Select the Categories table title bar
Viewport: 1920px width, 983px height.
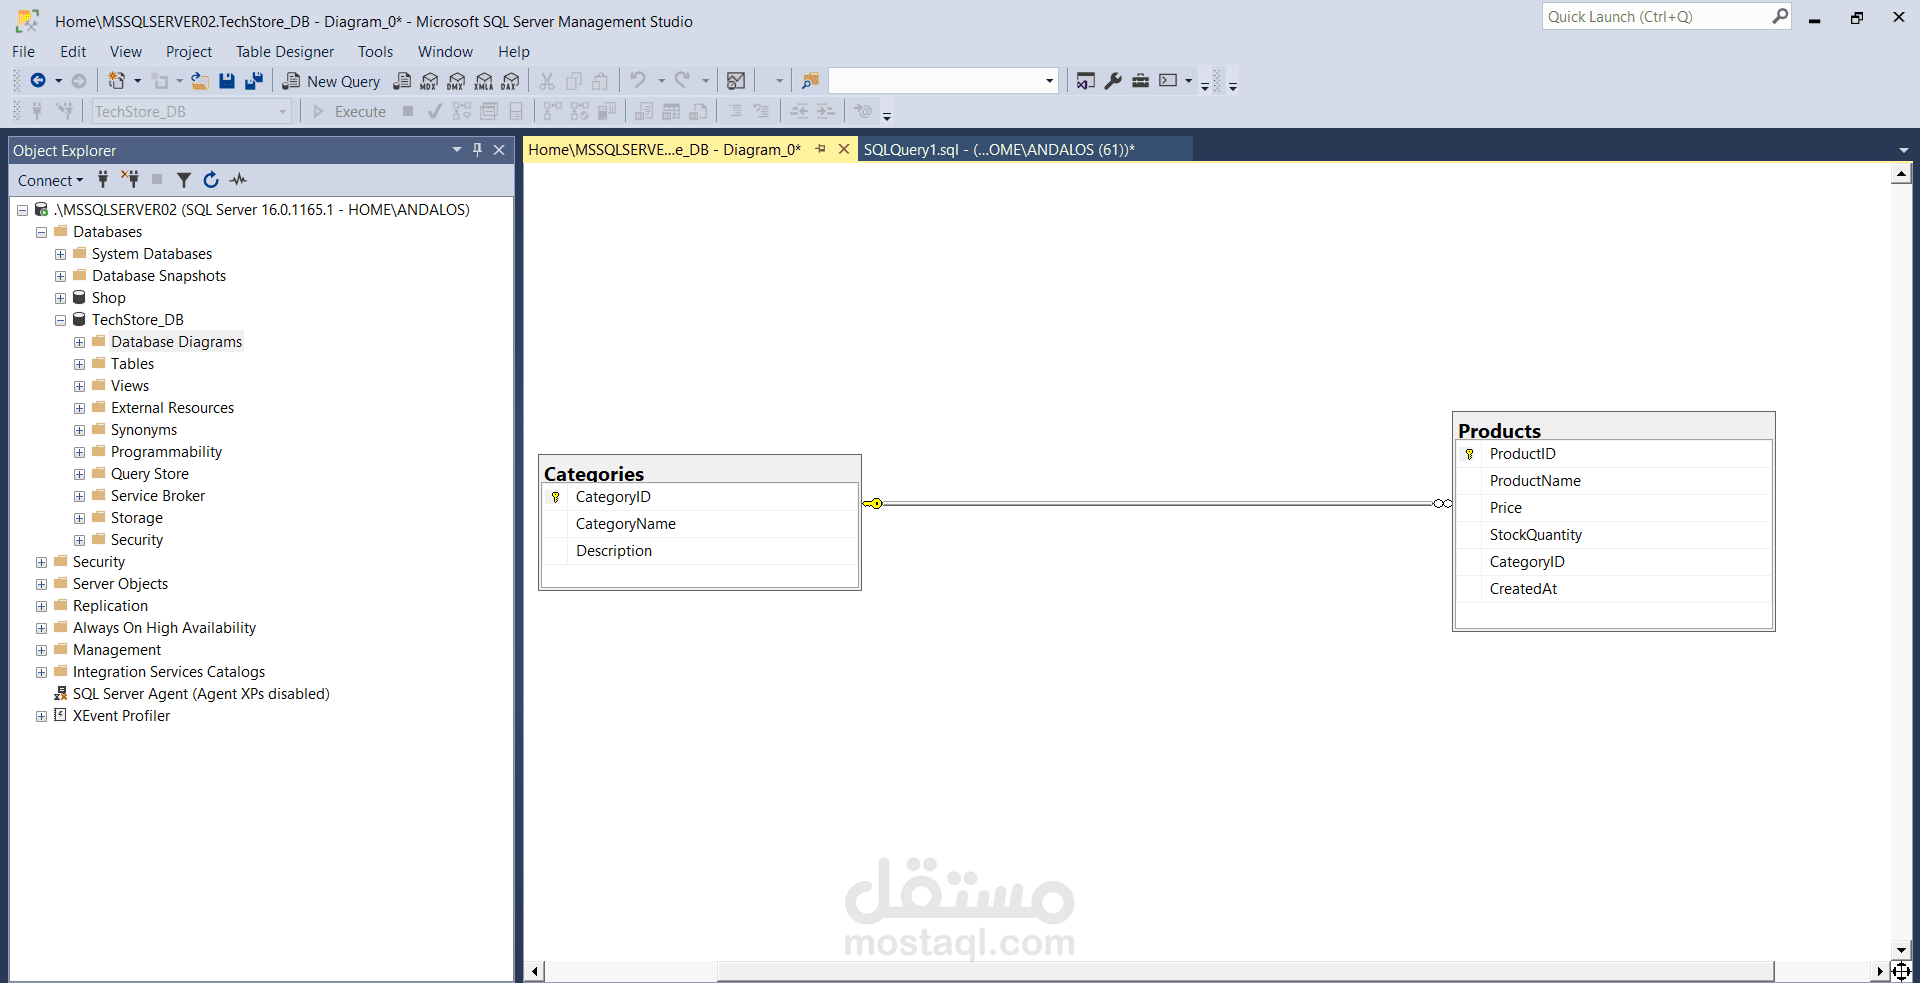tap(700, 471)
